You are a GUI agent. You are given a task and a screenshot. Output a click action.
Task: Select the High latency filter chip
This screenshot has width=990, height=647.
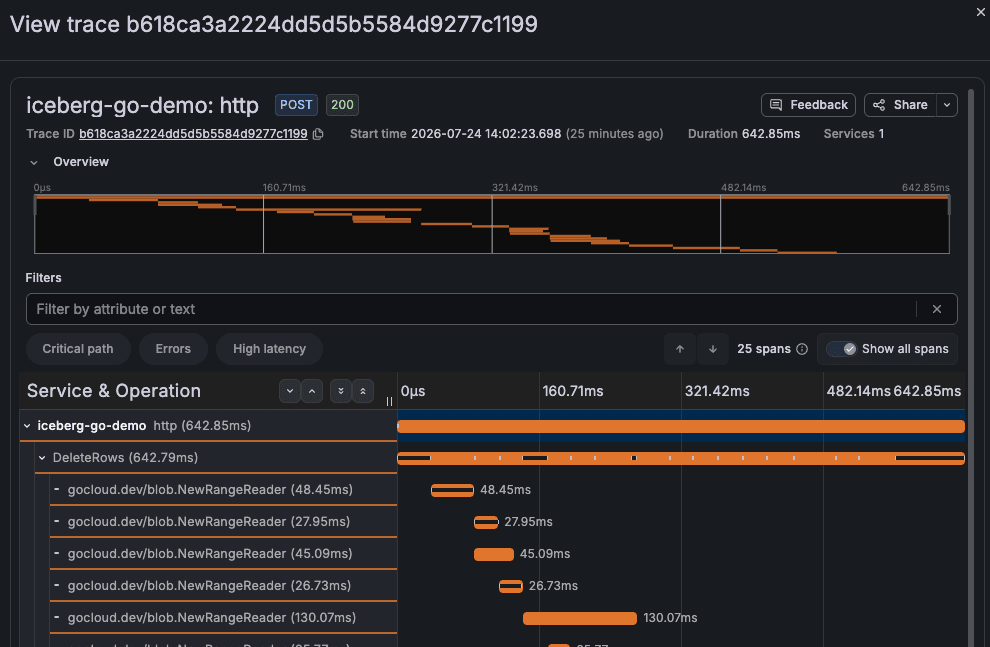(x=269, y=349)
